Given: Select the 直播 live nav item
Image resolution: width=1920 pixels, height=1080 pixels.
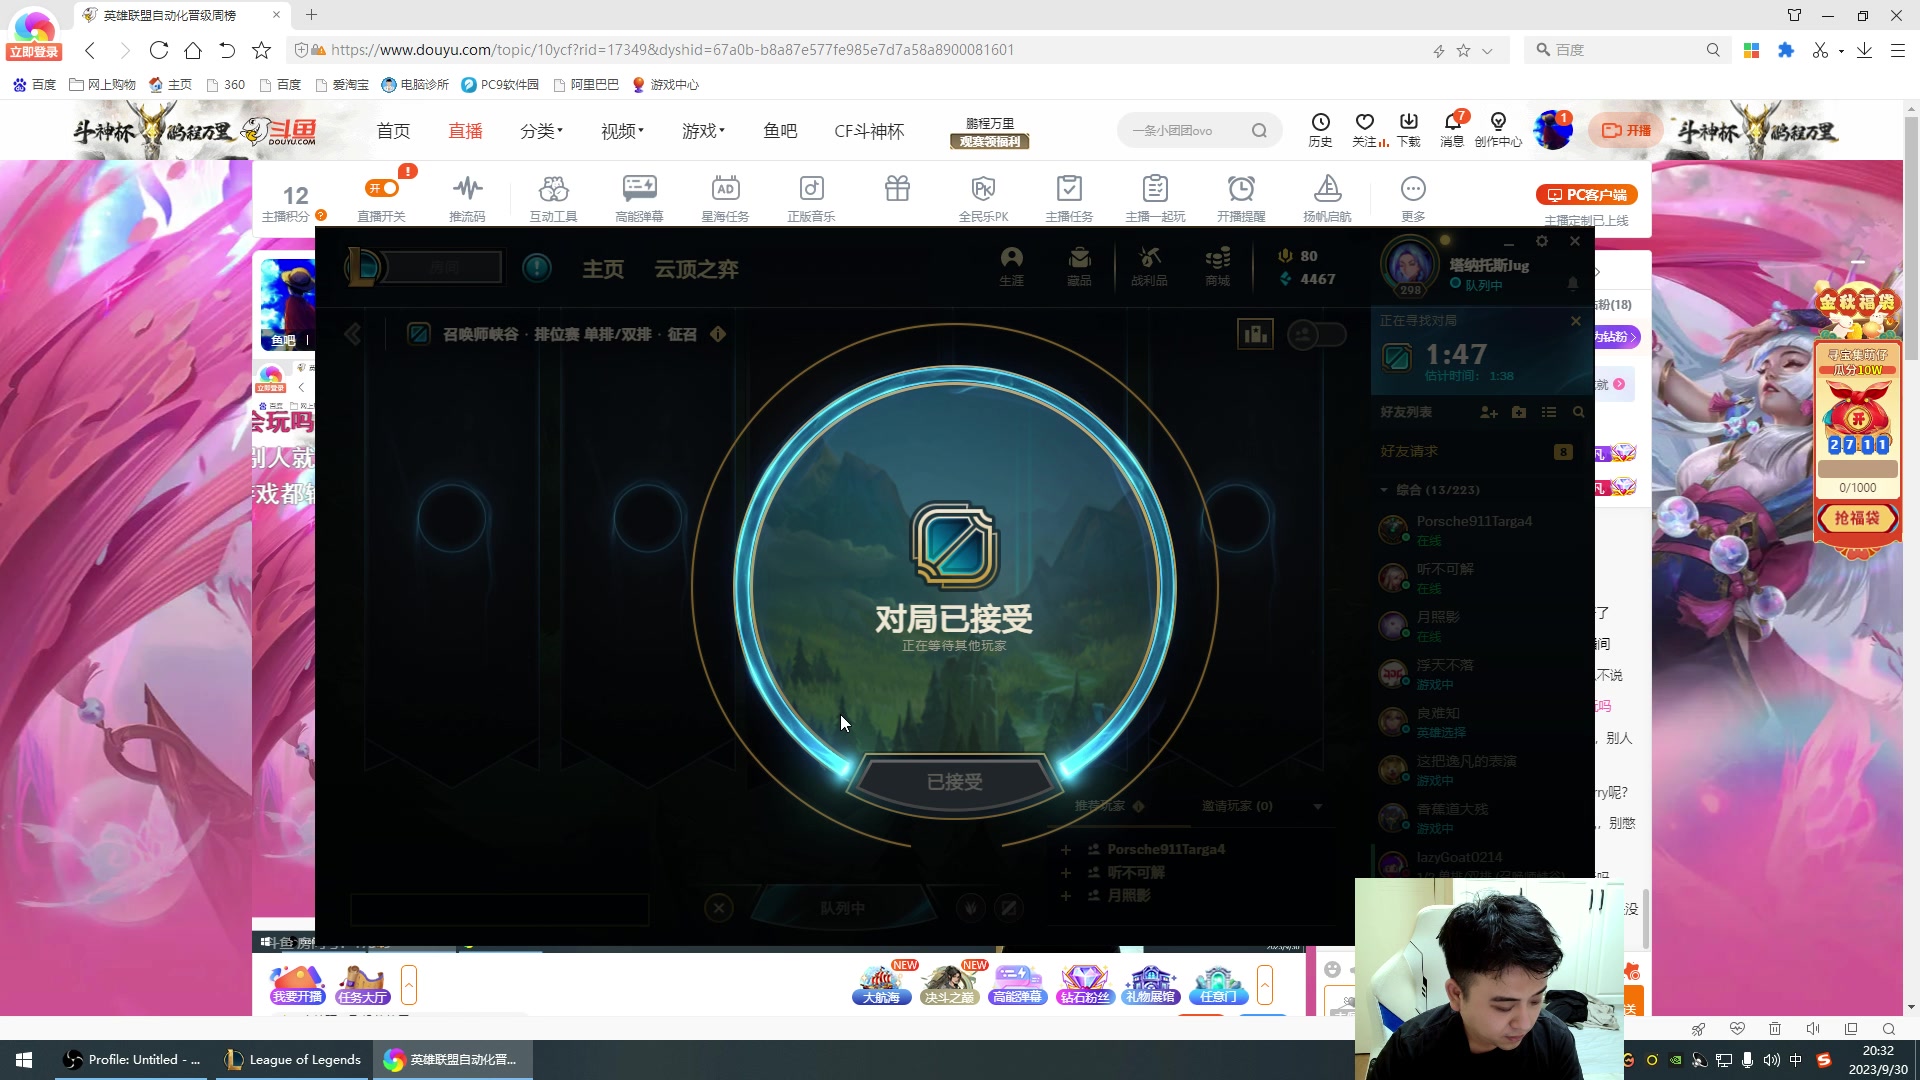Looking at the screenshot, I should coord(465,131).
